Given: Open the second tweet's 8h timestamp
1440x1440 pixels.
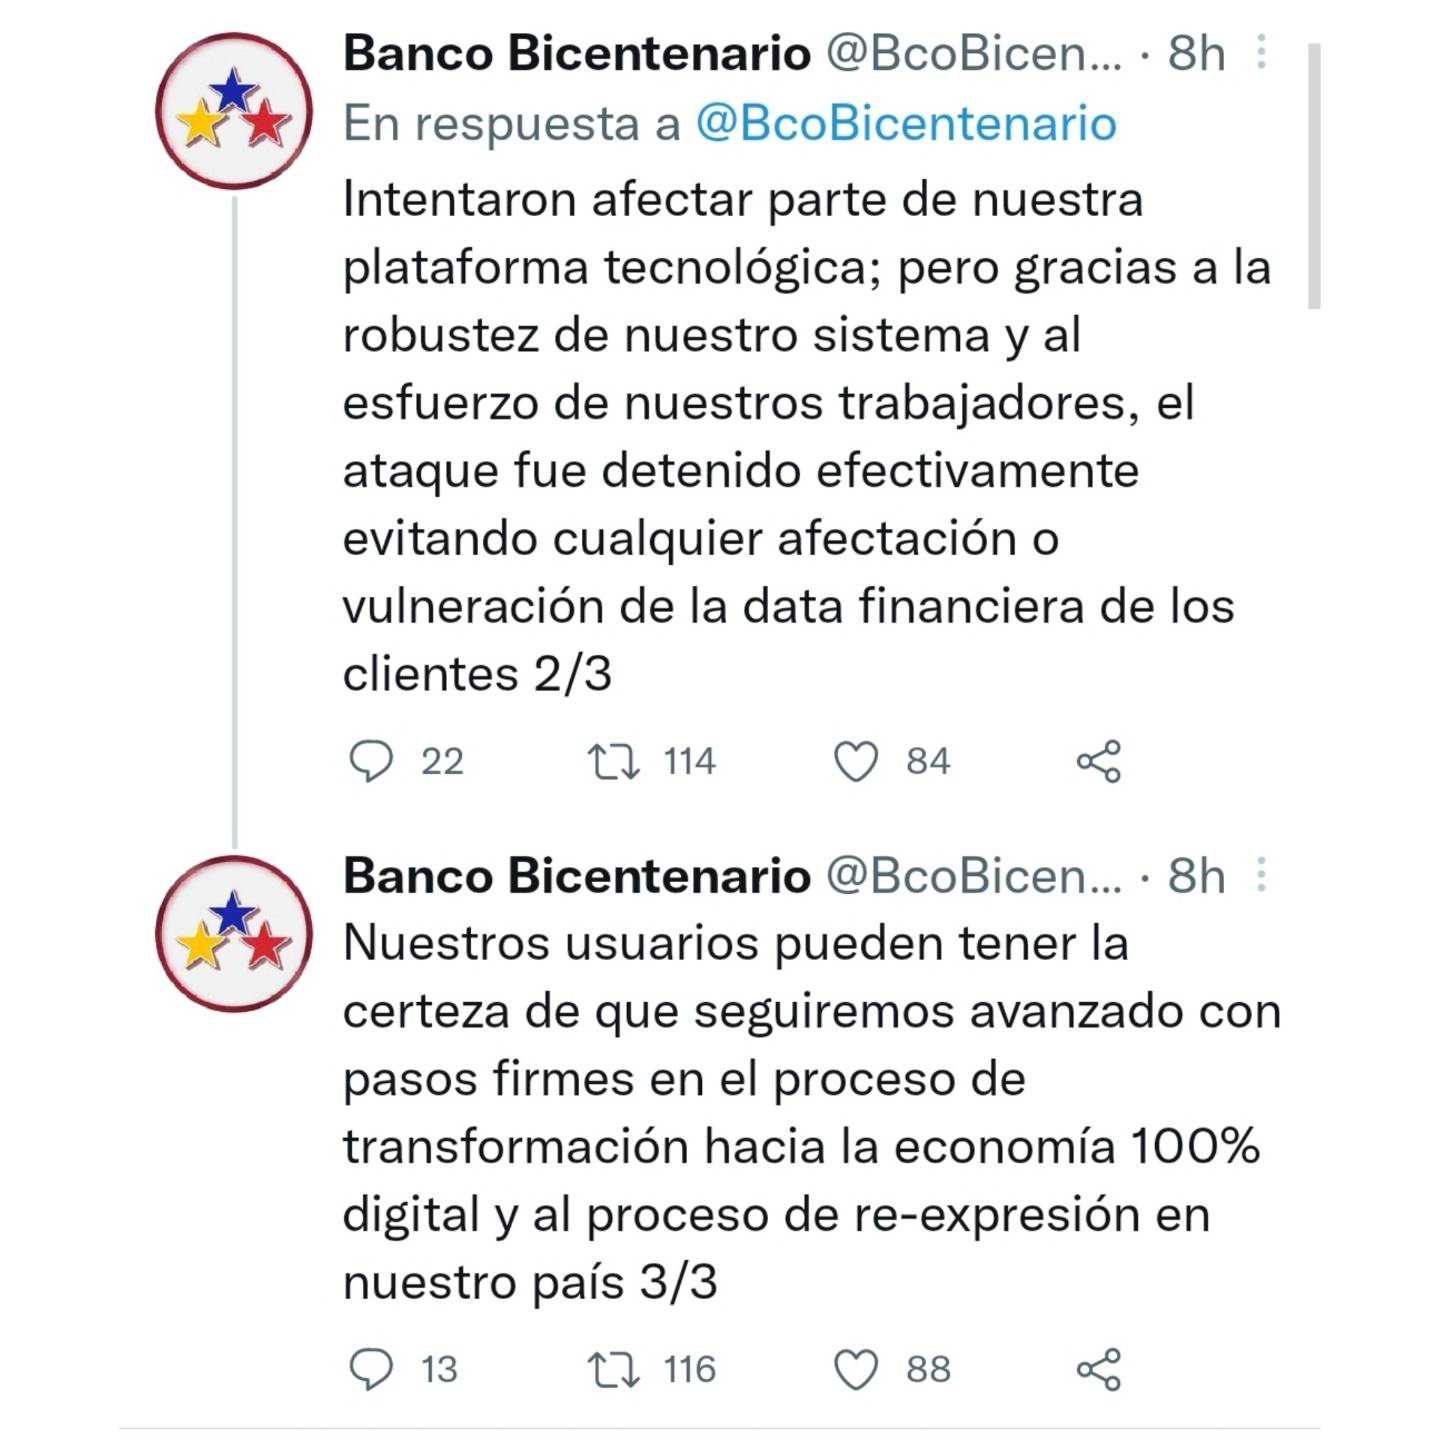Looking at the screenshot, I should tap(1196, 876).
